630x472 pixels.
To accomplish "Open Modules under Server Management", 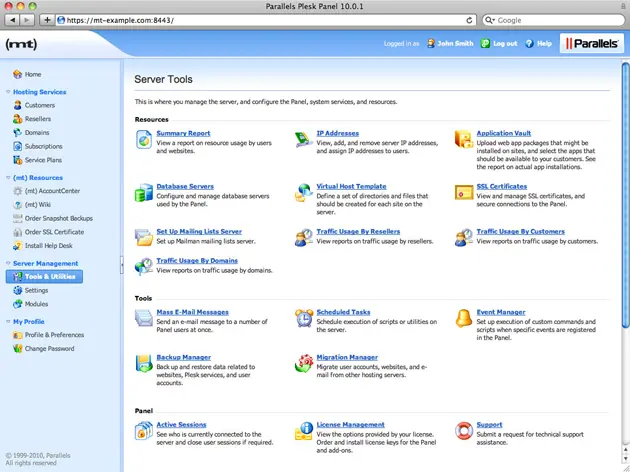I will (x=36, y=304).
